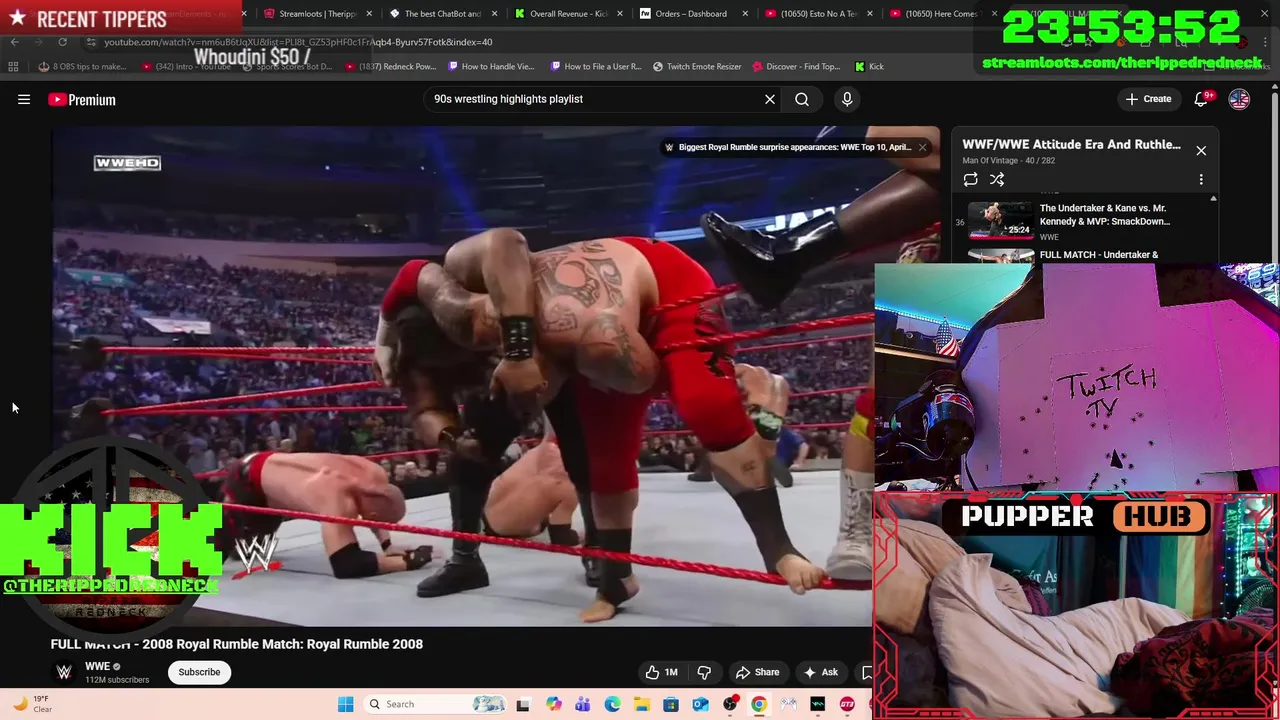This screenshot has height=720, width=1280.
Task: Click the video title text
Action: pyautogui.click(x=237, y=644)
